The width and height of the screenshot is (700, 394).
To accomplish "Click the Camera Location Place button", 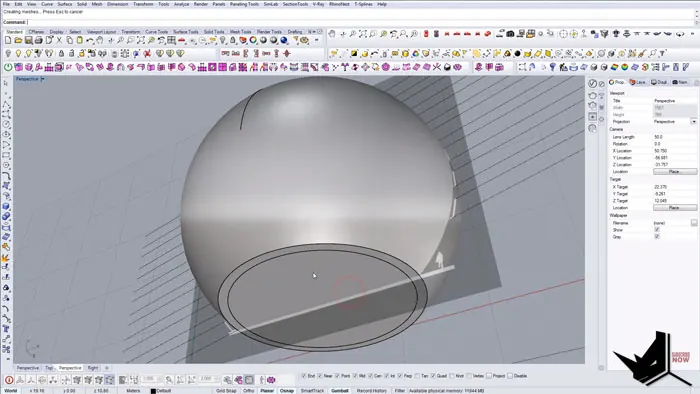I will (x=675, y=172).
